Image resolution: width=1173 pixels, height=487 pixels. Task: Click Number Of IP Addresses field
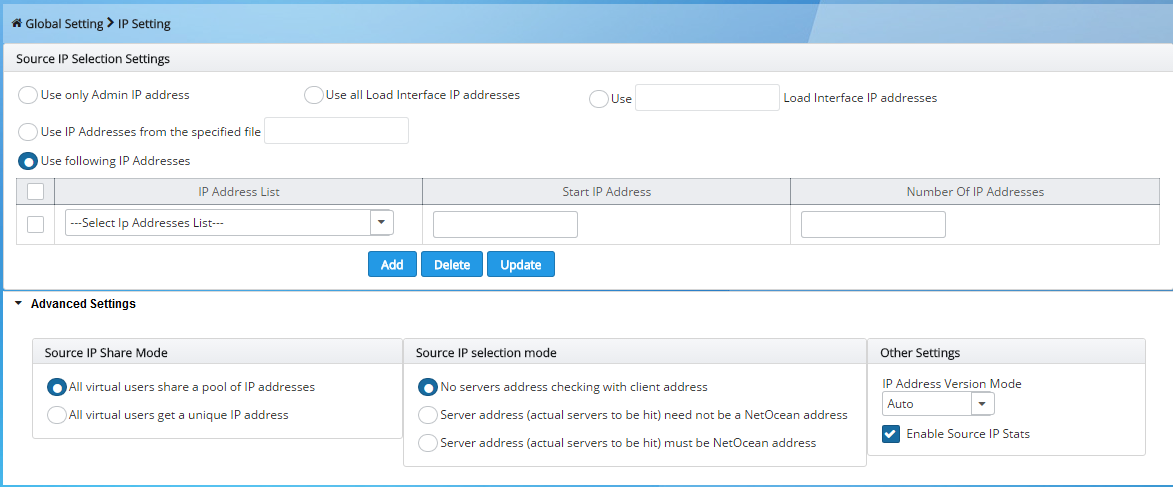coord(873,224)
